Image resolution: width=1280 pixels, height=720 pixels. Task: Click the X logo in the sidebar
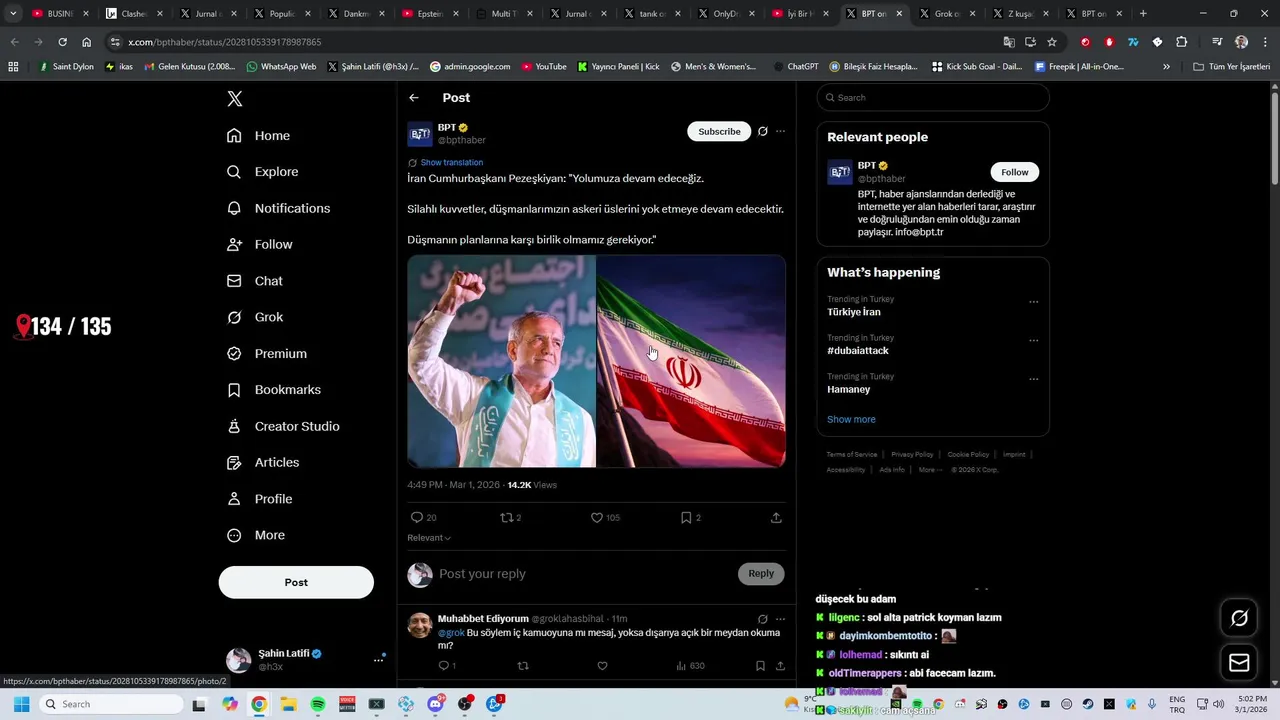click(x=234, y=99)
